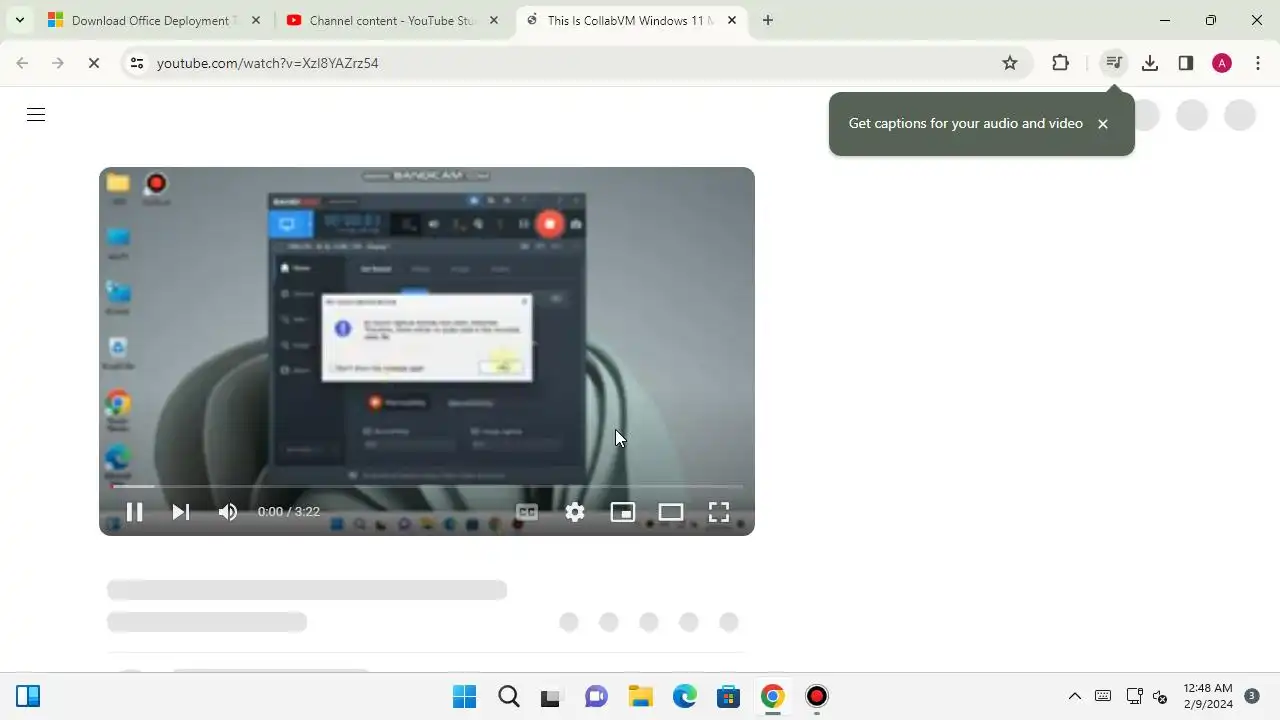Switch to theater mode
Viewport: 1280px width, 720px height.
[671, 512]
